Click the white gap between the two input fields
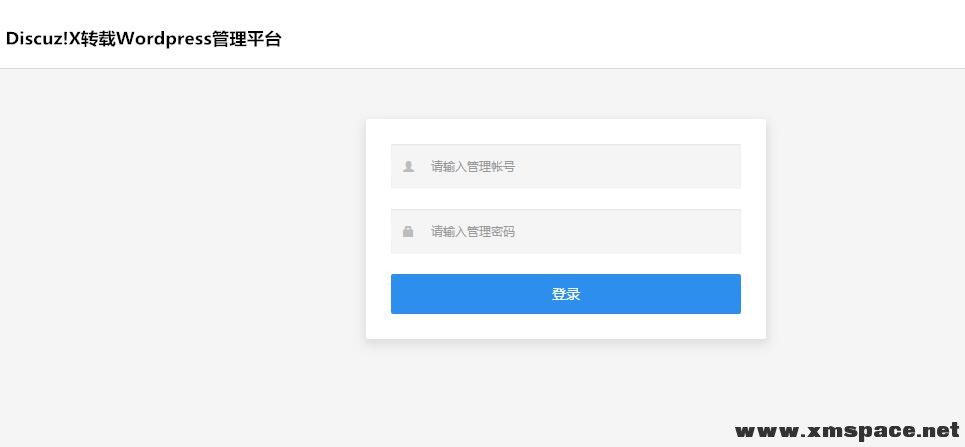The height and width of the screenshot is (447, 965). (566, 199)
